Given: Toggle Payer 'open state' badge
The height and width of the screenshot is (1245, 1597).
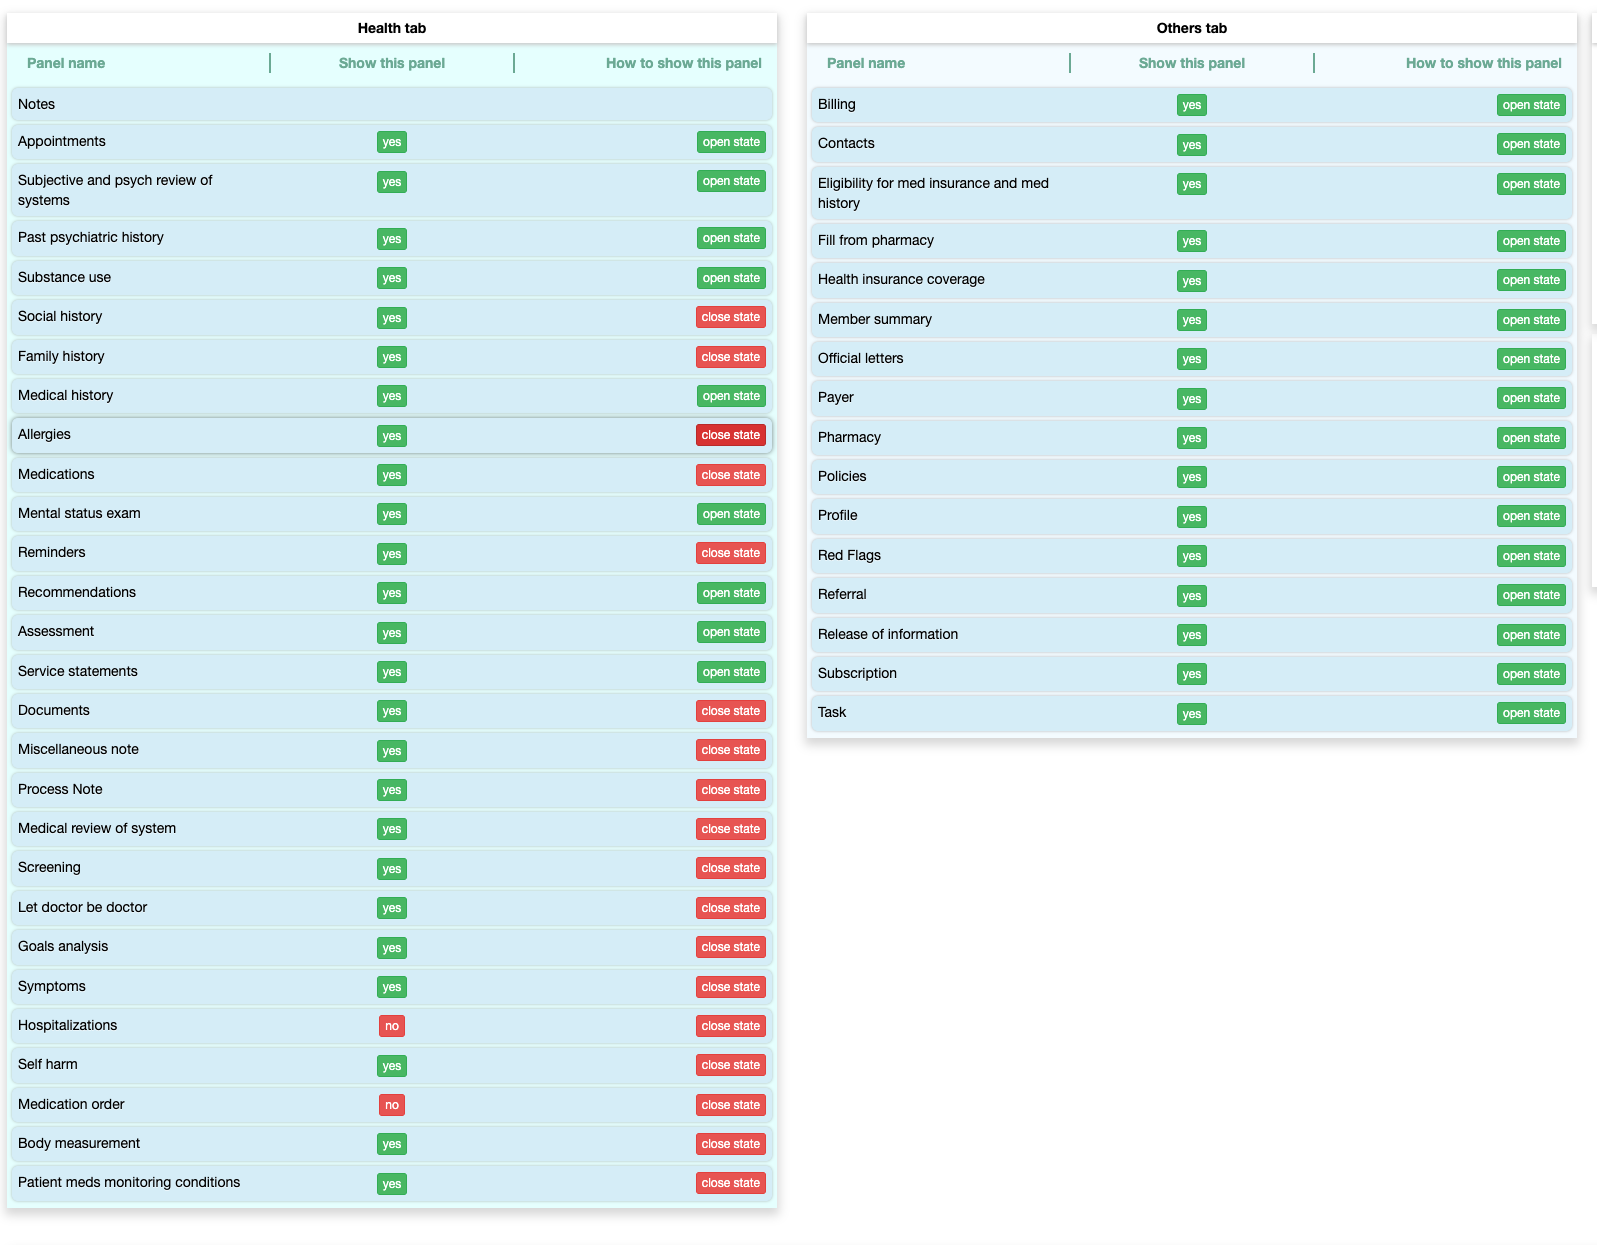Looking at the screenshot, I should [x=1531, y=398].
